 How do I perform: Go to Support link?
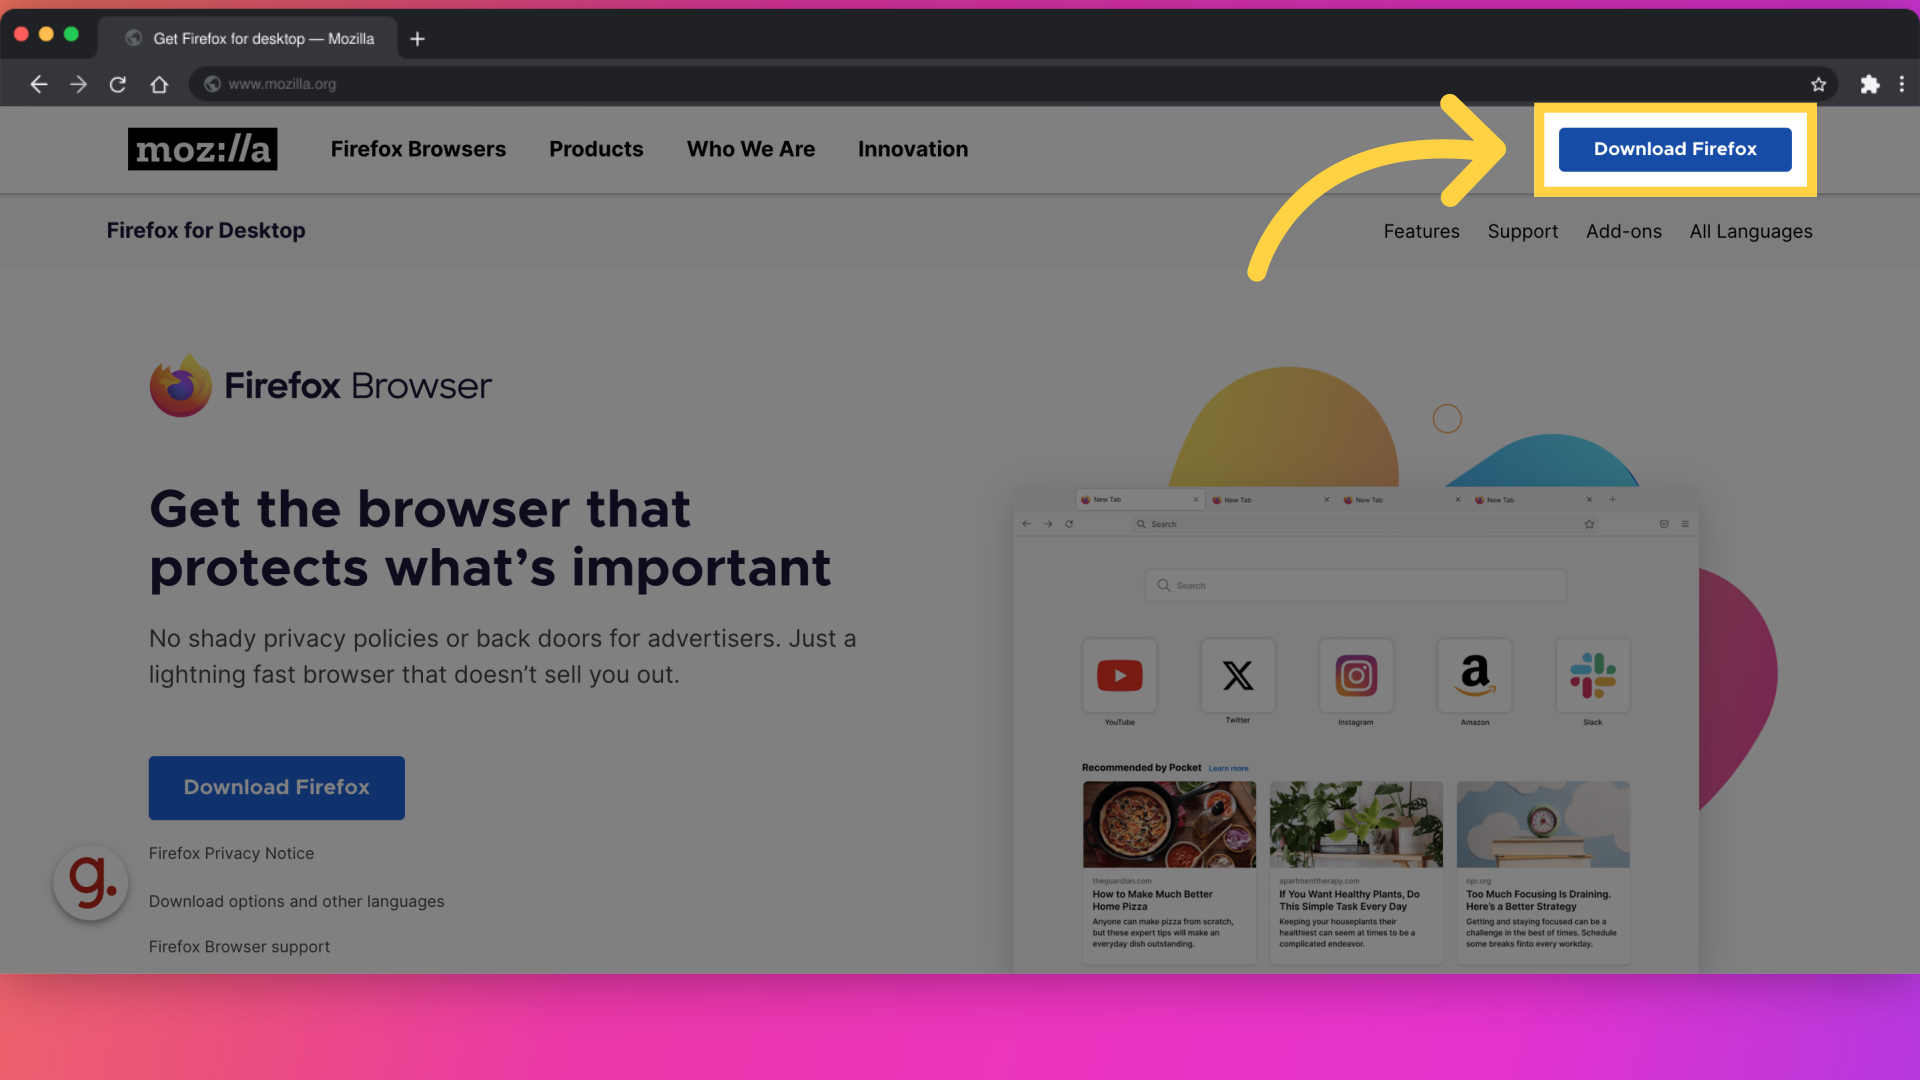pos(1523,232)
